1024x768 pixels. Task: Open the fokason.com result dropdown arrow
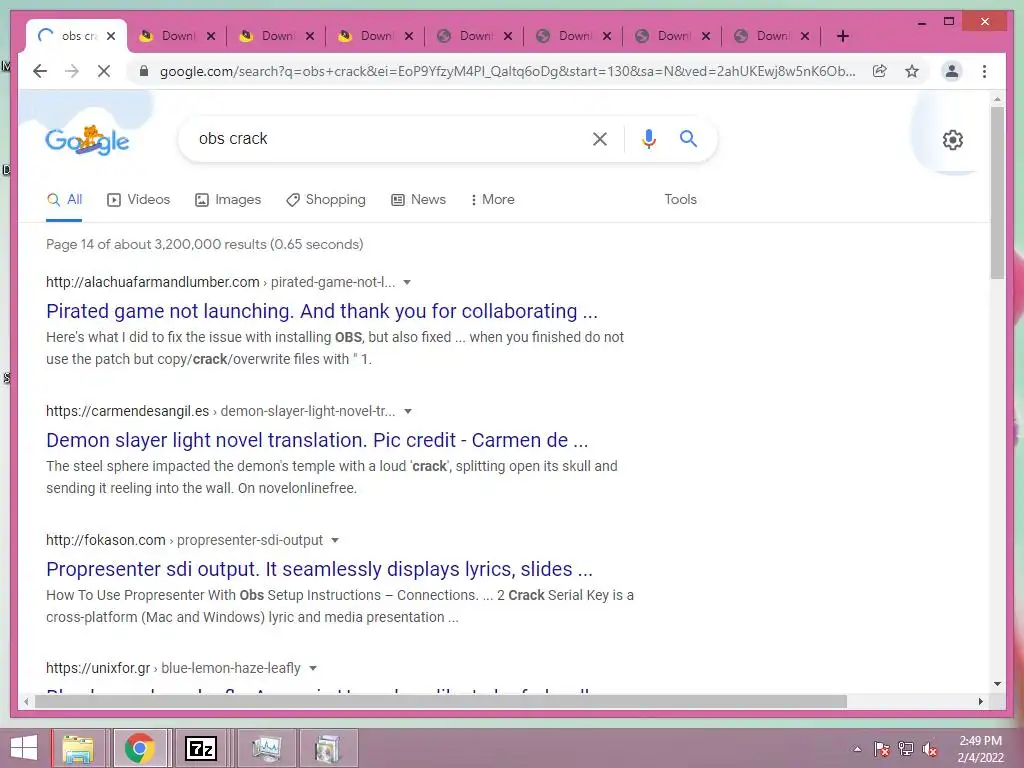[335, 541]
